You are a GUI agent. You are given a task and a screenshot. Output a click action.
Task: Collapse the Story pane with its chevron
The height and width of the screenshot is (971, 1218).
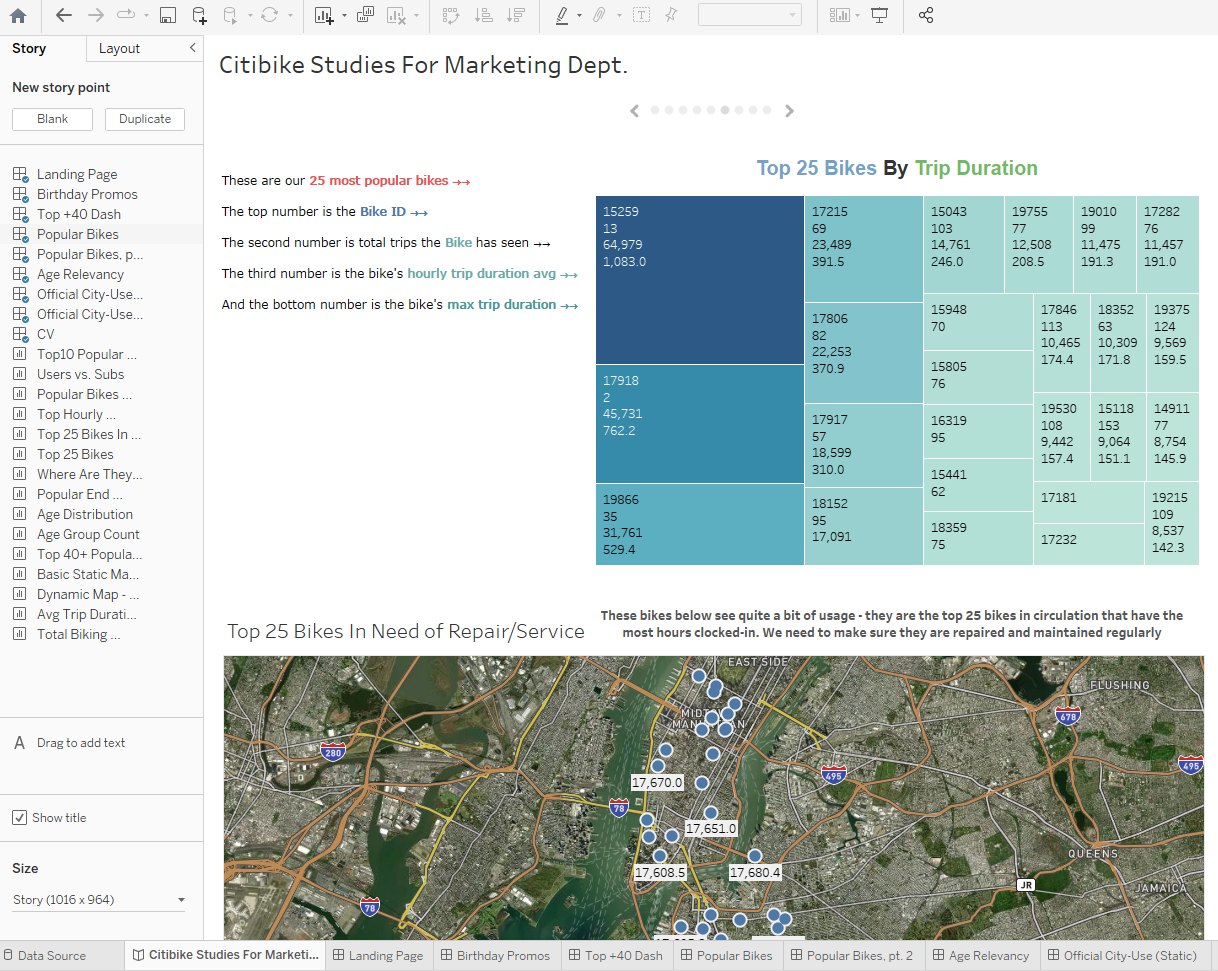pyautogui.click(x=193, y=47)
